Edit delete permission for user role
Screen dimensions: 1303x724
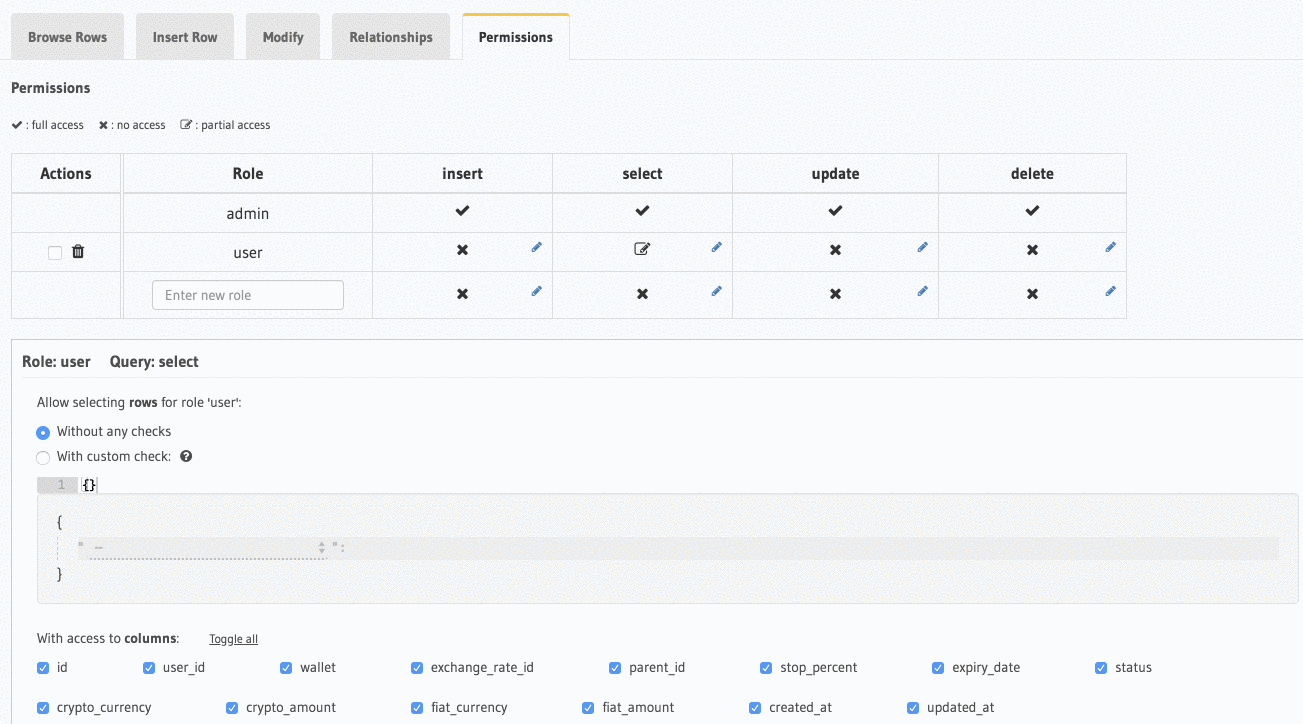(x=1110, y=247)
